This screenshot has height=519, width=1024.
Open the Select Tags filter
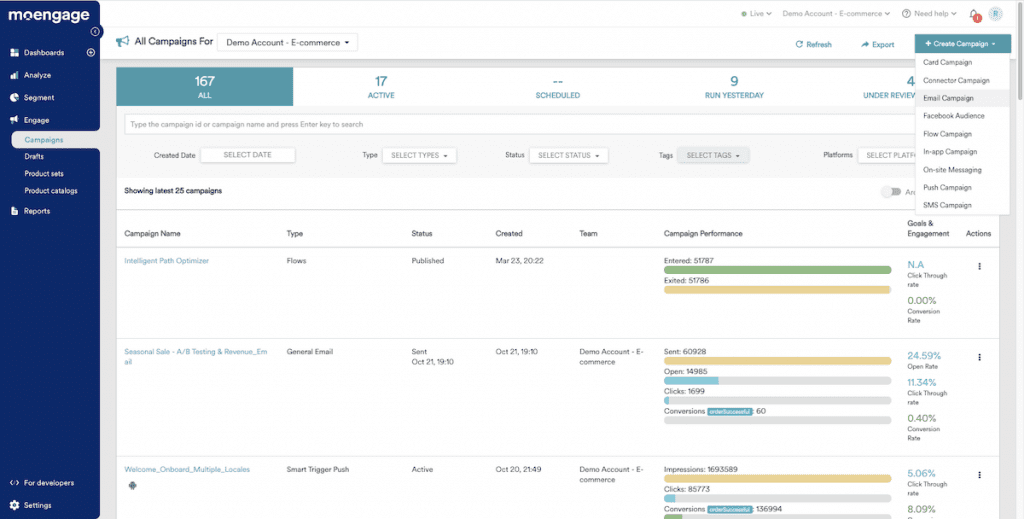click(713, 155)
